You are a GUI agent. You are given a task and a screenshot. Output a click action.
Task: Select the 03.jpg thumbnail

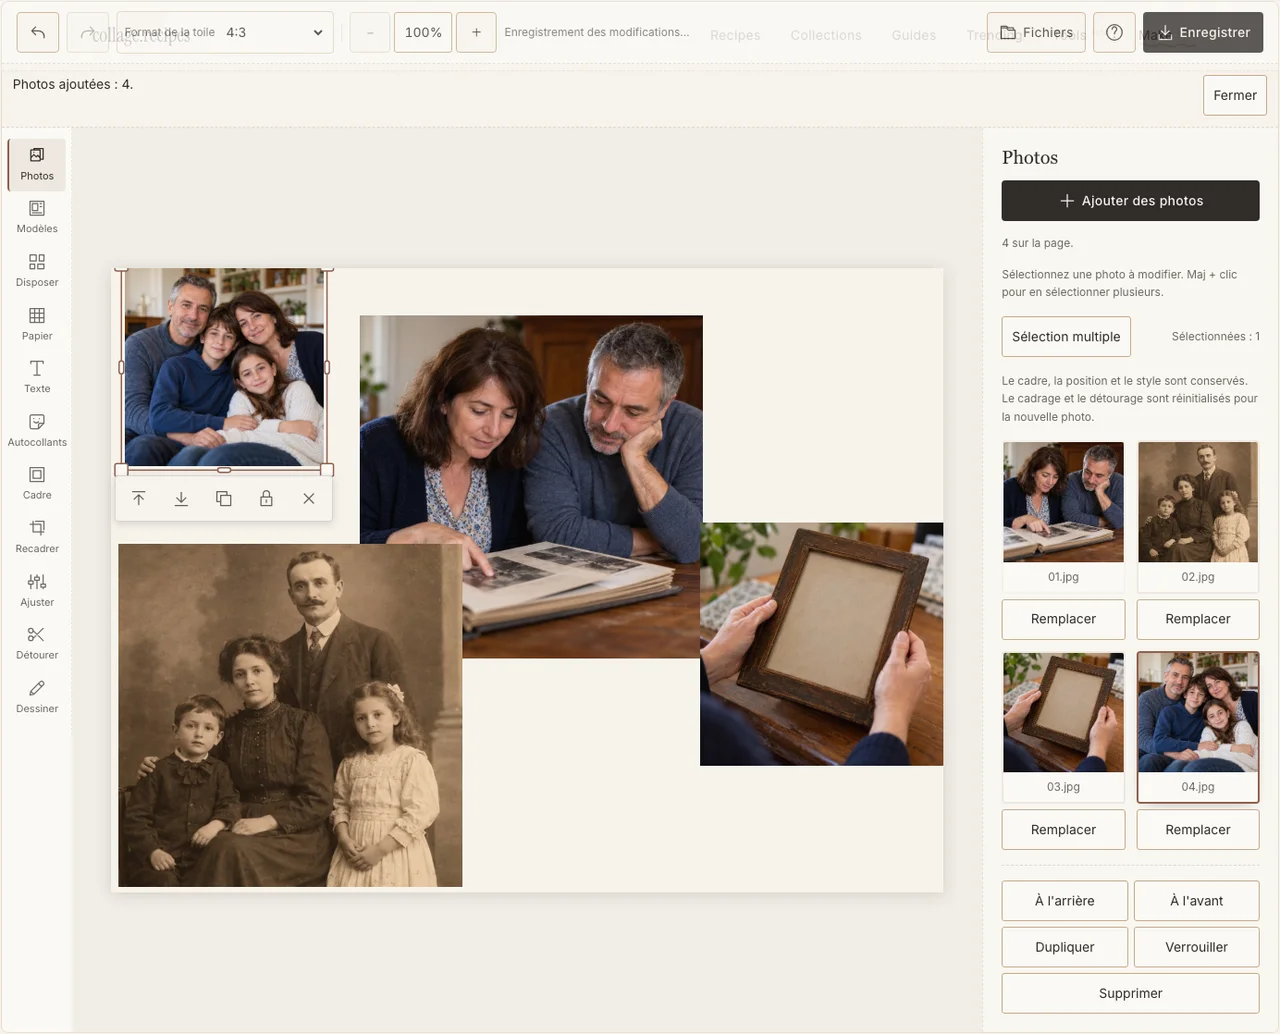(x=1063, y=727)
